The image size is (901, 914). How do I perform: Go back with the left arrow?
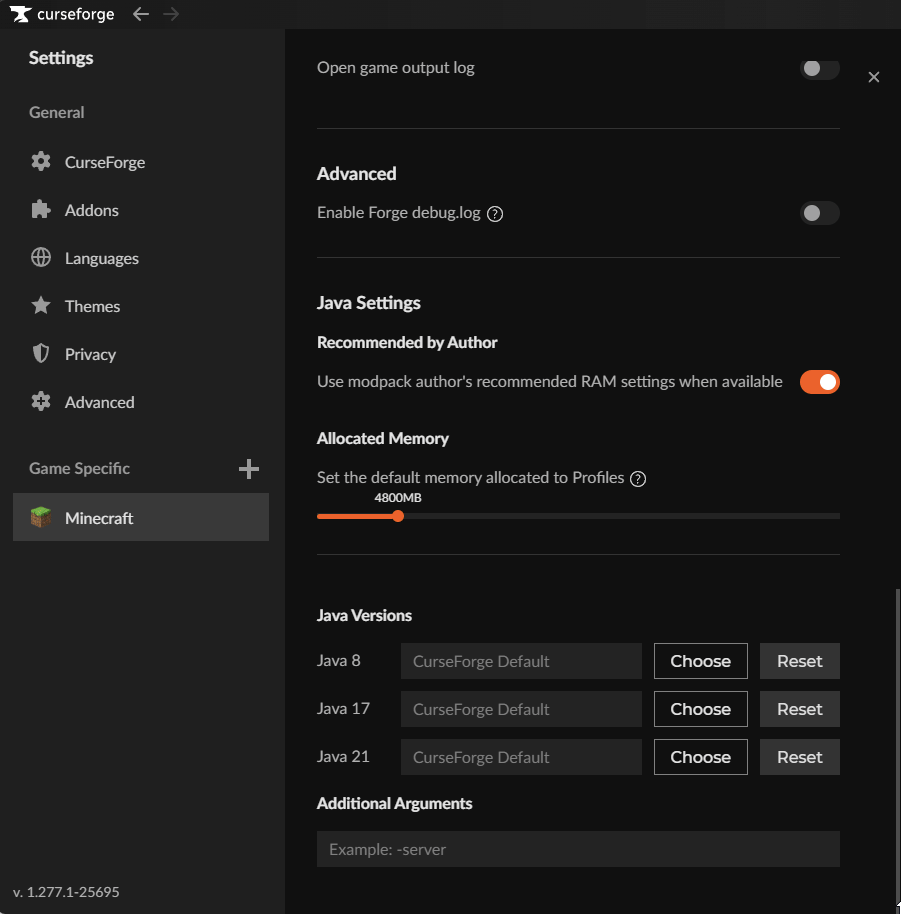coord(140,13)
